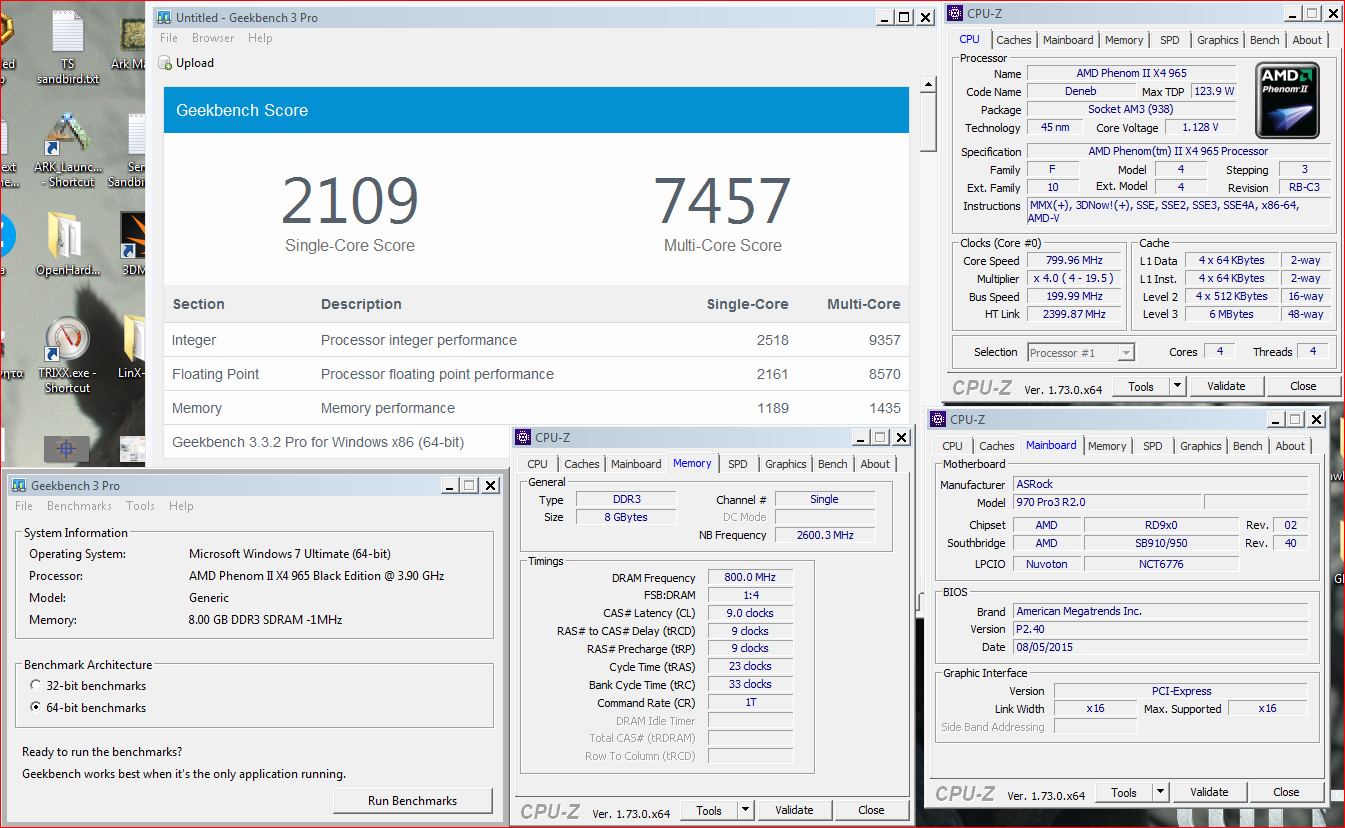Viewport: 1345px width, 828px height.
Task: Switch to SPD tab in CPU-Z Memory window
Action: 737,464
